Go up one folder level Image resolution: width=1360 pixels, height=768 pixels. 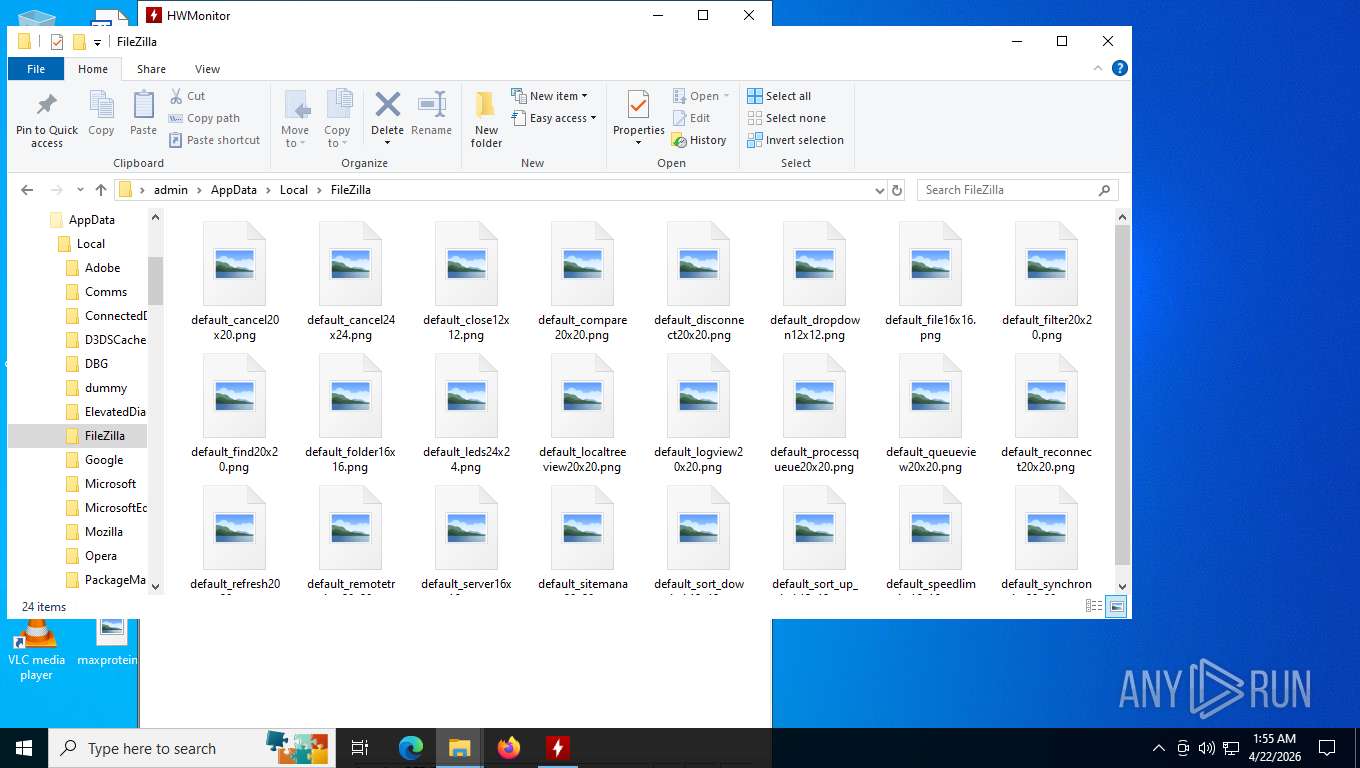coord(101,190)
